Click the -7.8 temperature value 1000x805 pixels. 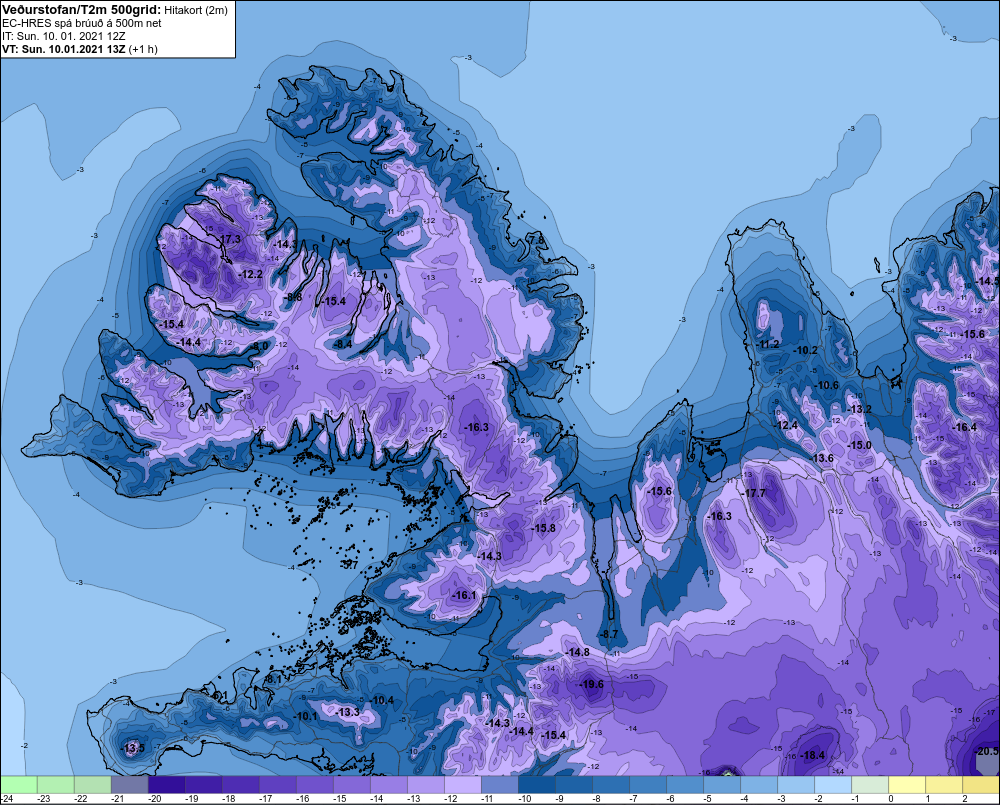click(537, 240)
